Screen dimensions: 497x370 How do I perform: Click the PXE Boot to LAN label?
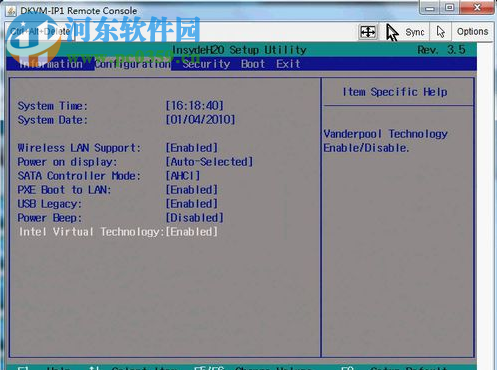[x=64, y=190]
